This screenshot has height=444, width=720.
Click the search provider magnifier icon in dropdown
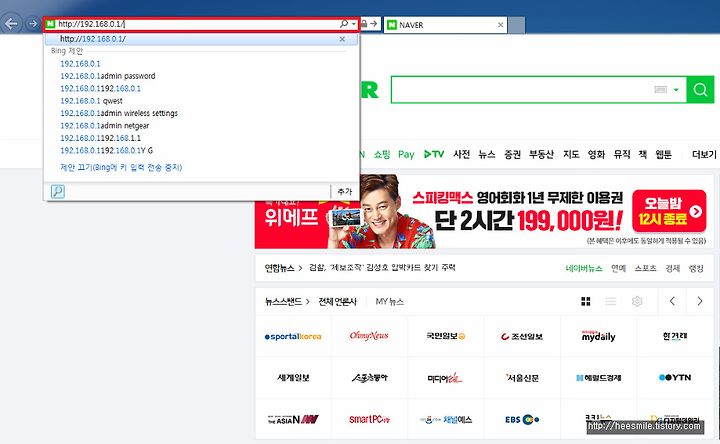click(x=57, y=191)
